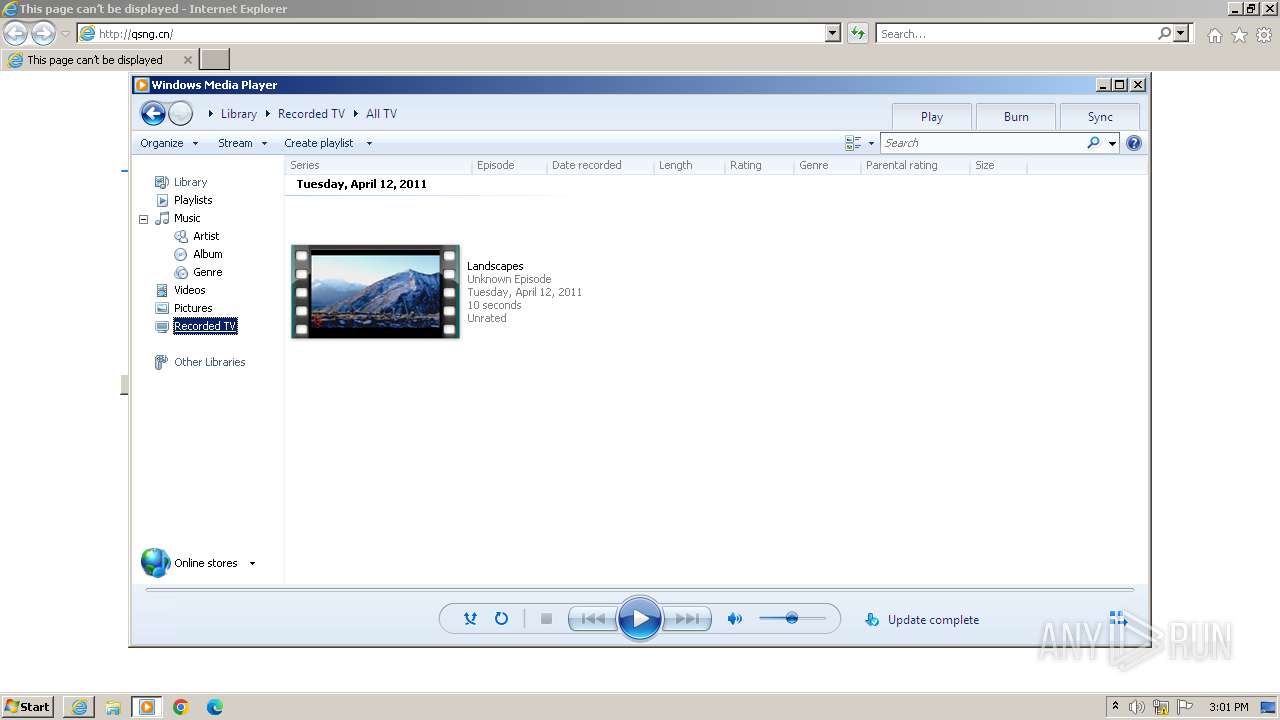Sort by the Rating column header
Image resolution: width=1280 pixels, height=720 pixels.
point(759,165)
